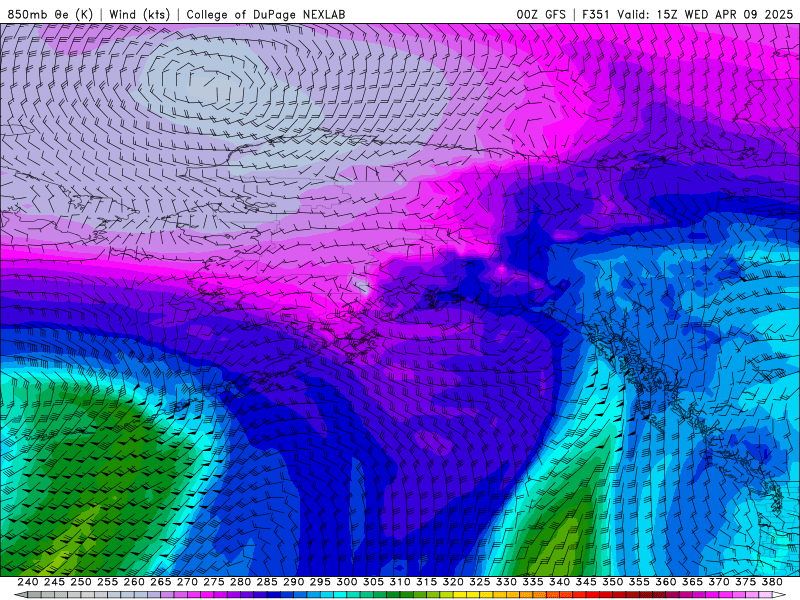Click the 245 color scale label
The width and height of the screenshot is (800, 600).
[x=55, y=582]
